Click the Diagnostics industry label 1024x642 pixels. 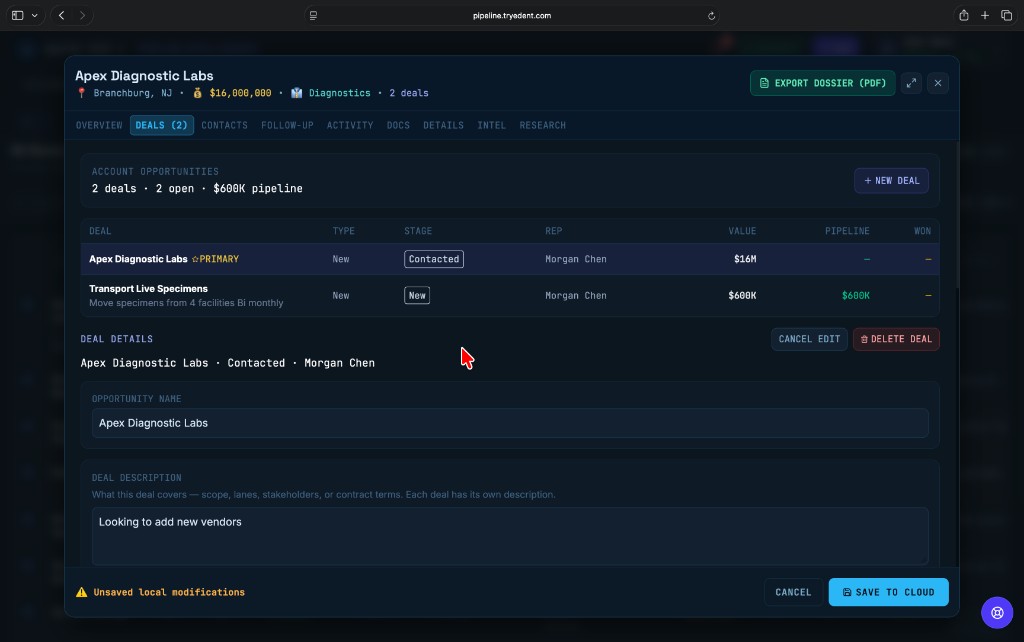[x=340, y=93]
